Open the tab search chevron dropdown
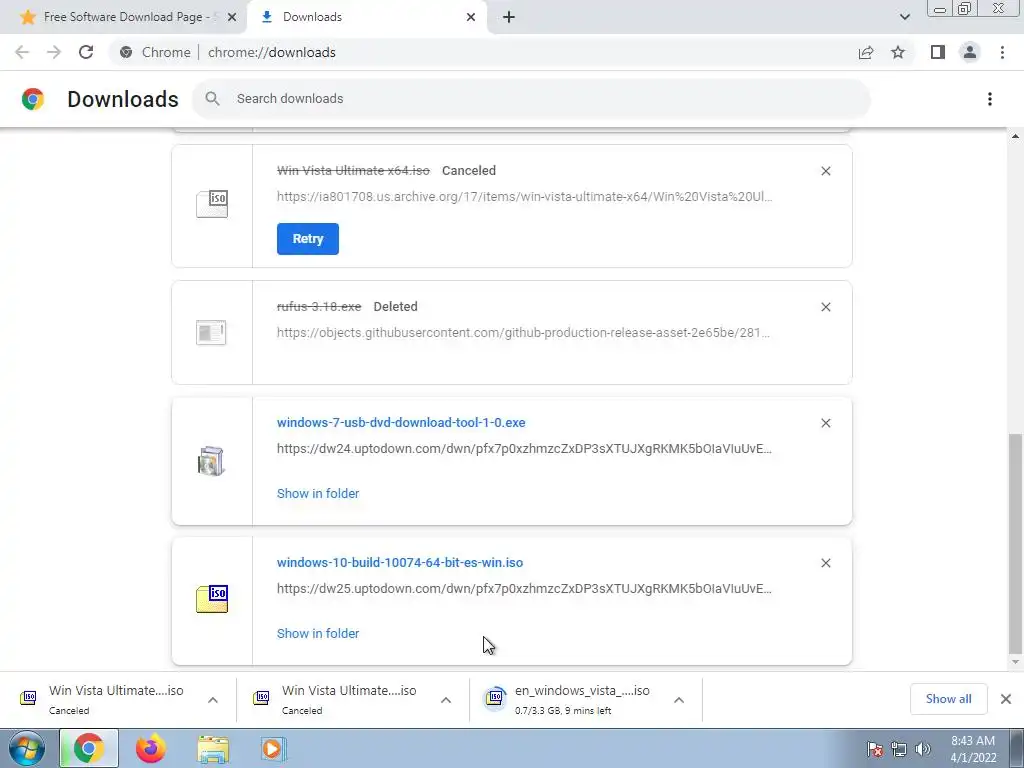1024x768 pixels. point(904,17)
